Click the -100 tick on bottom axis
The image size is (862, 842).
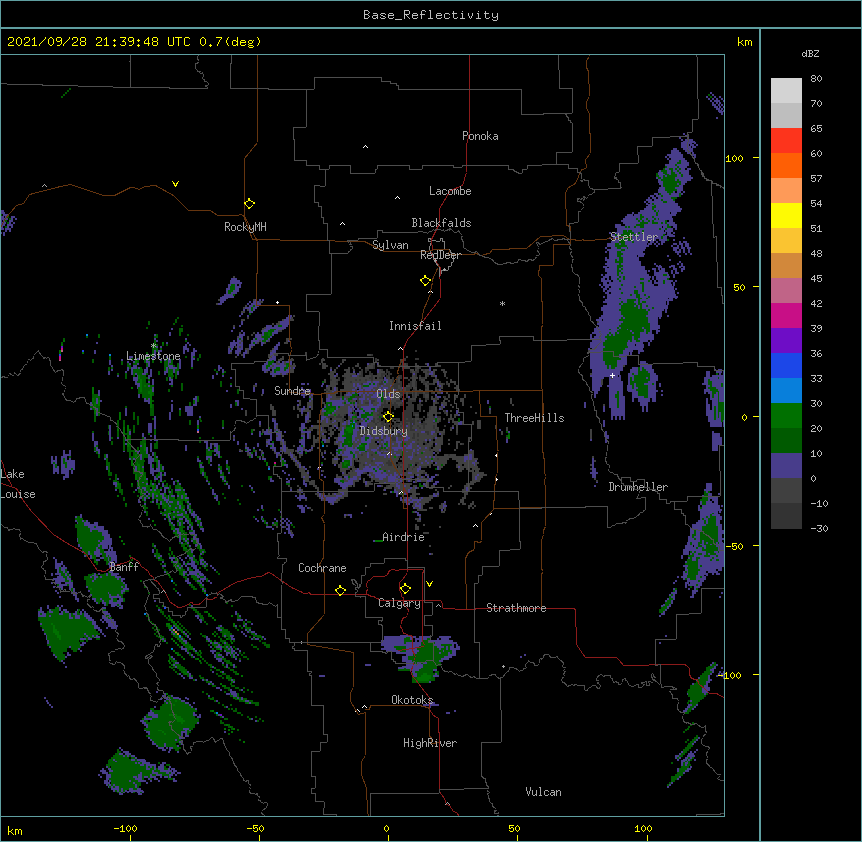point(125,828)
